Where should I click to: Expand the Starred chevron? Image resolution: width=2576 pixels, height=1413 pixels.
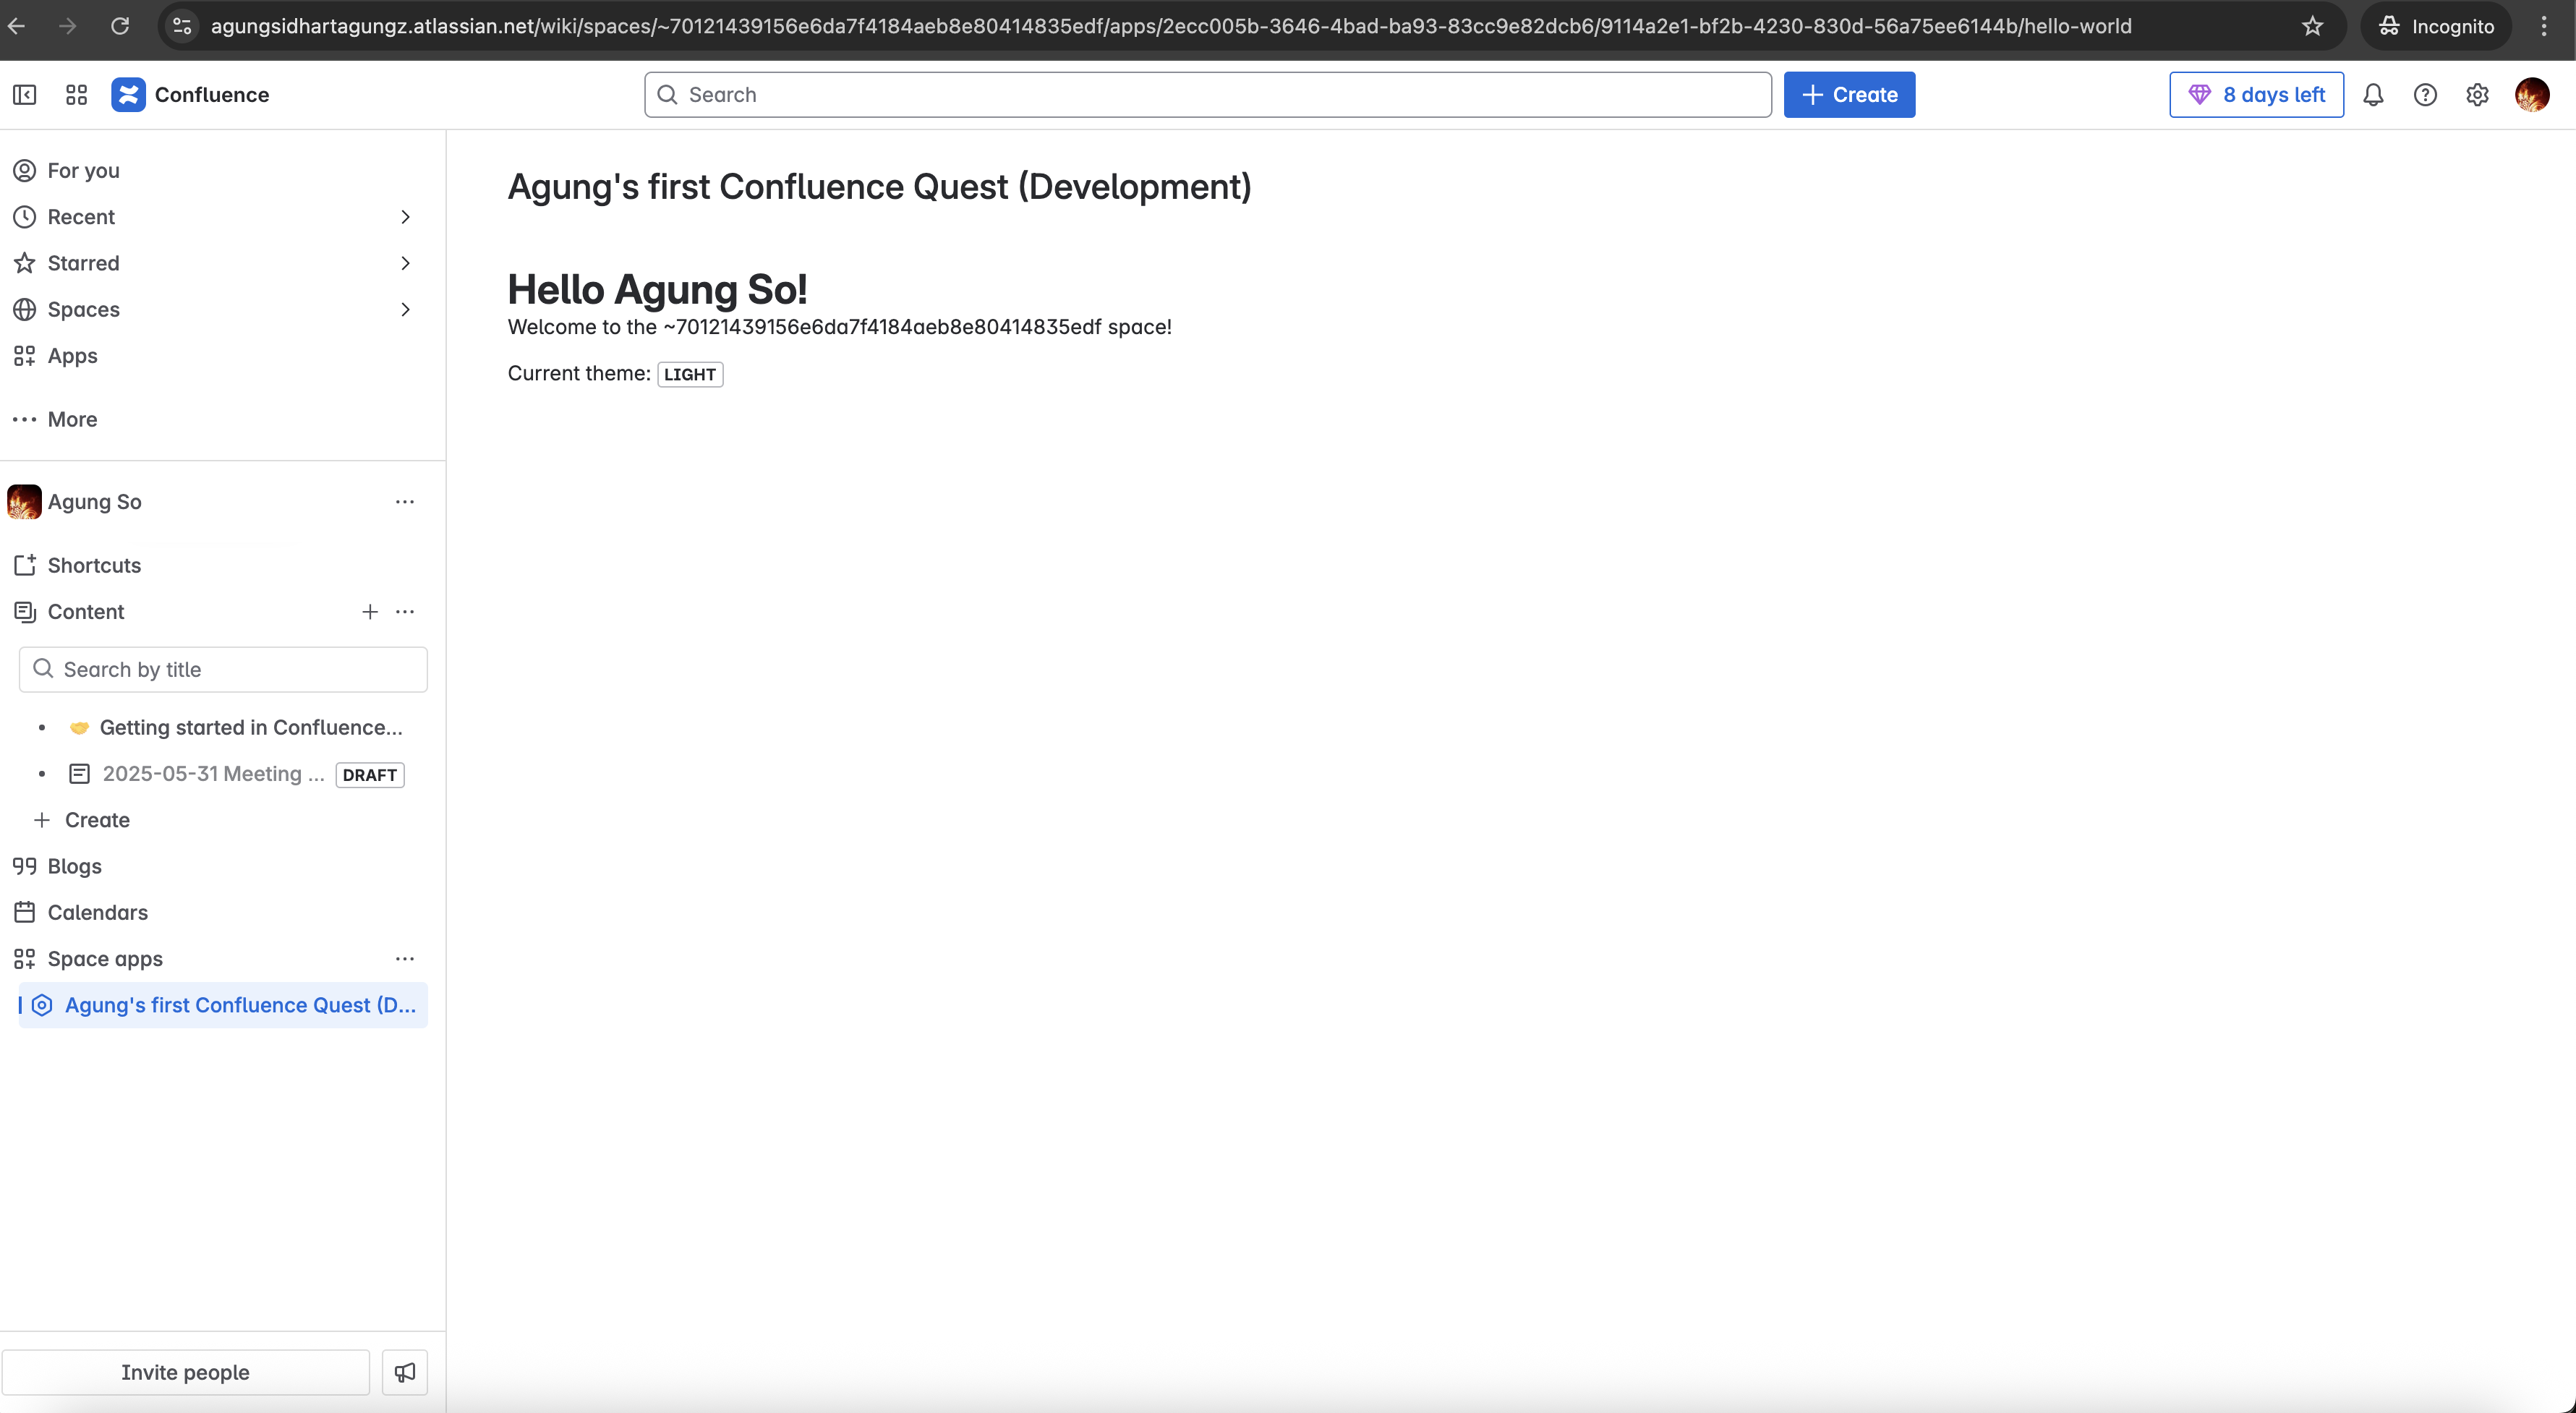coord(405,263)
